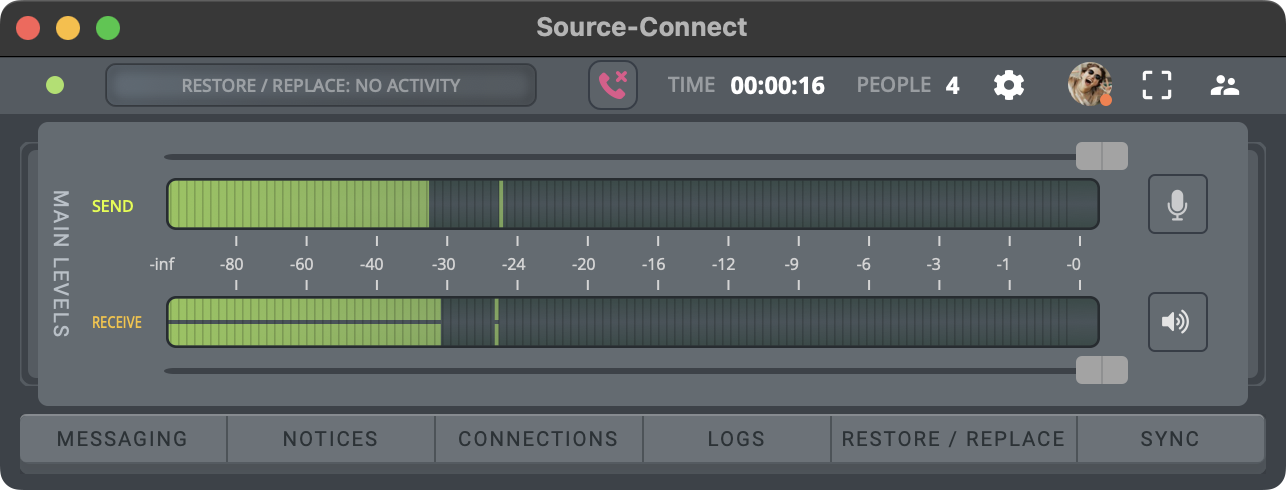Open the Logs tab
The image size is (1286, 490).
click(736, 439)
